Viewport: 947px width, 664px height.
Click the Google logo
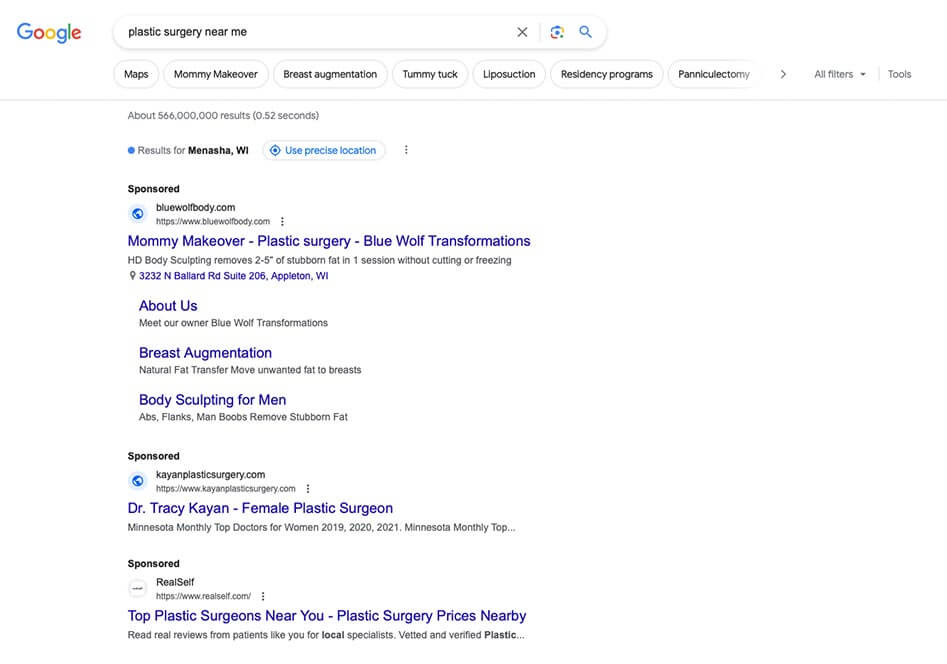(x=49, y=32)
